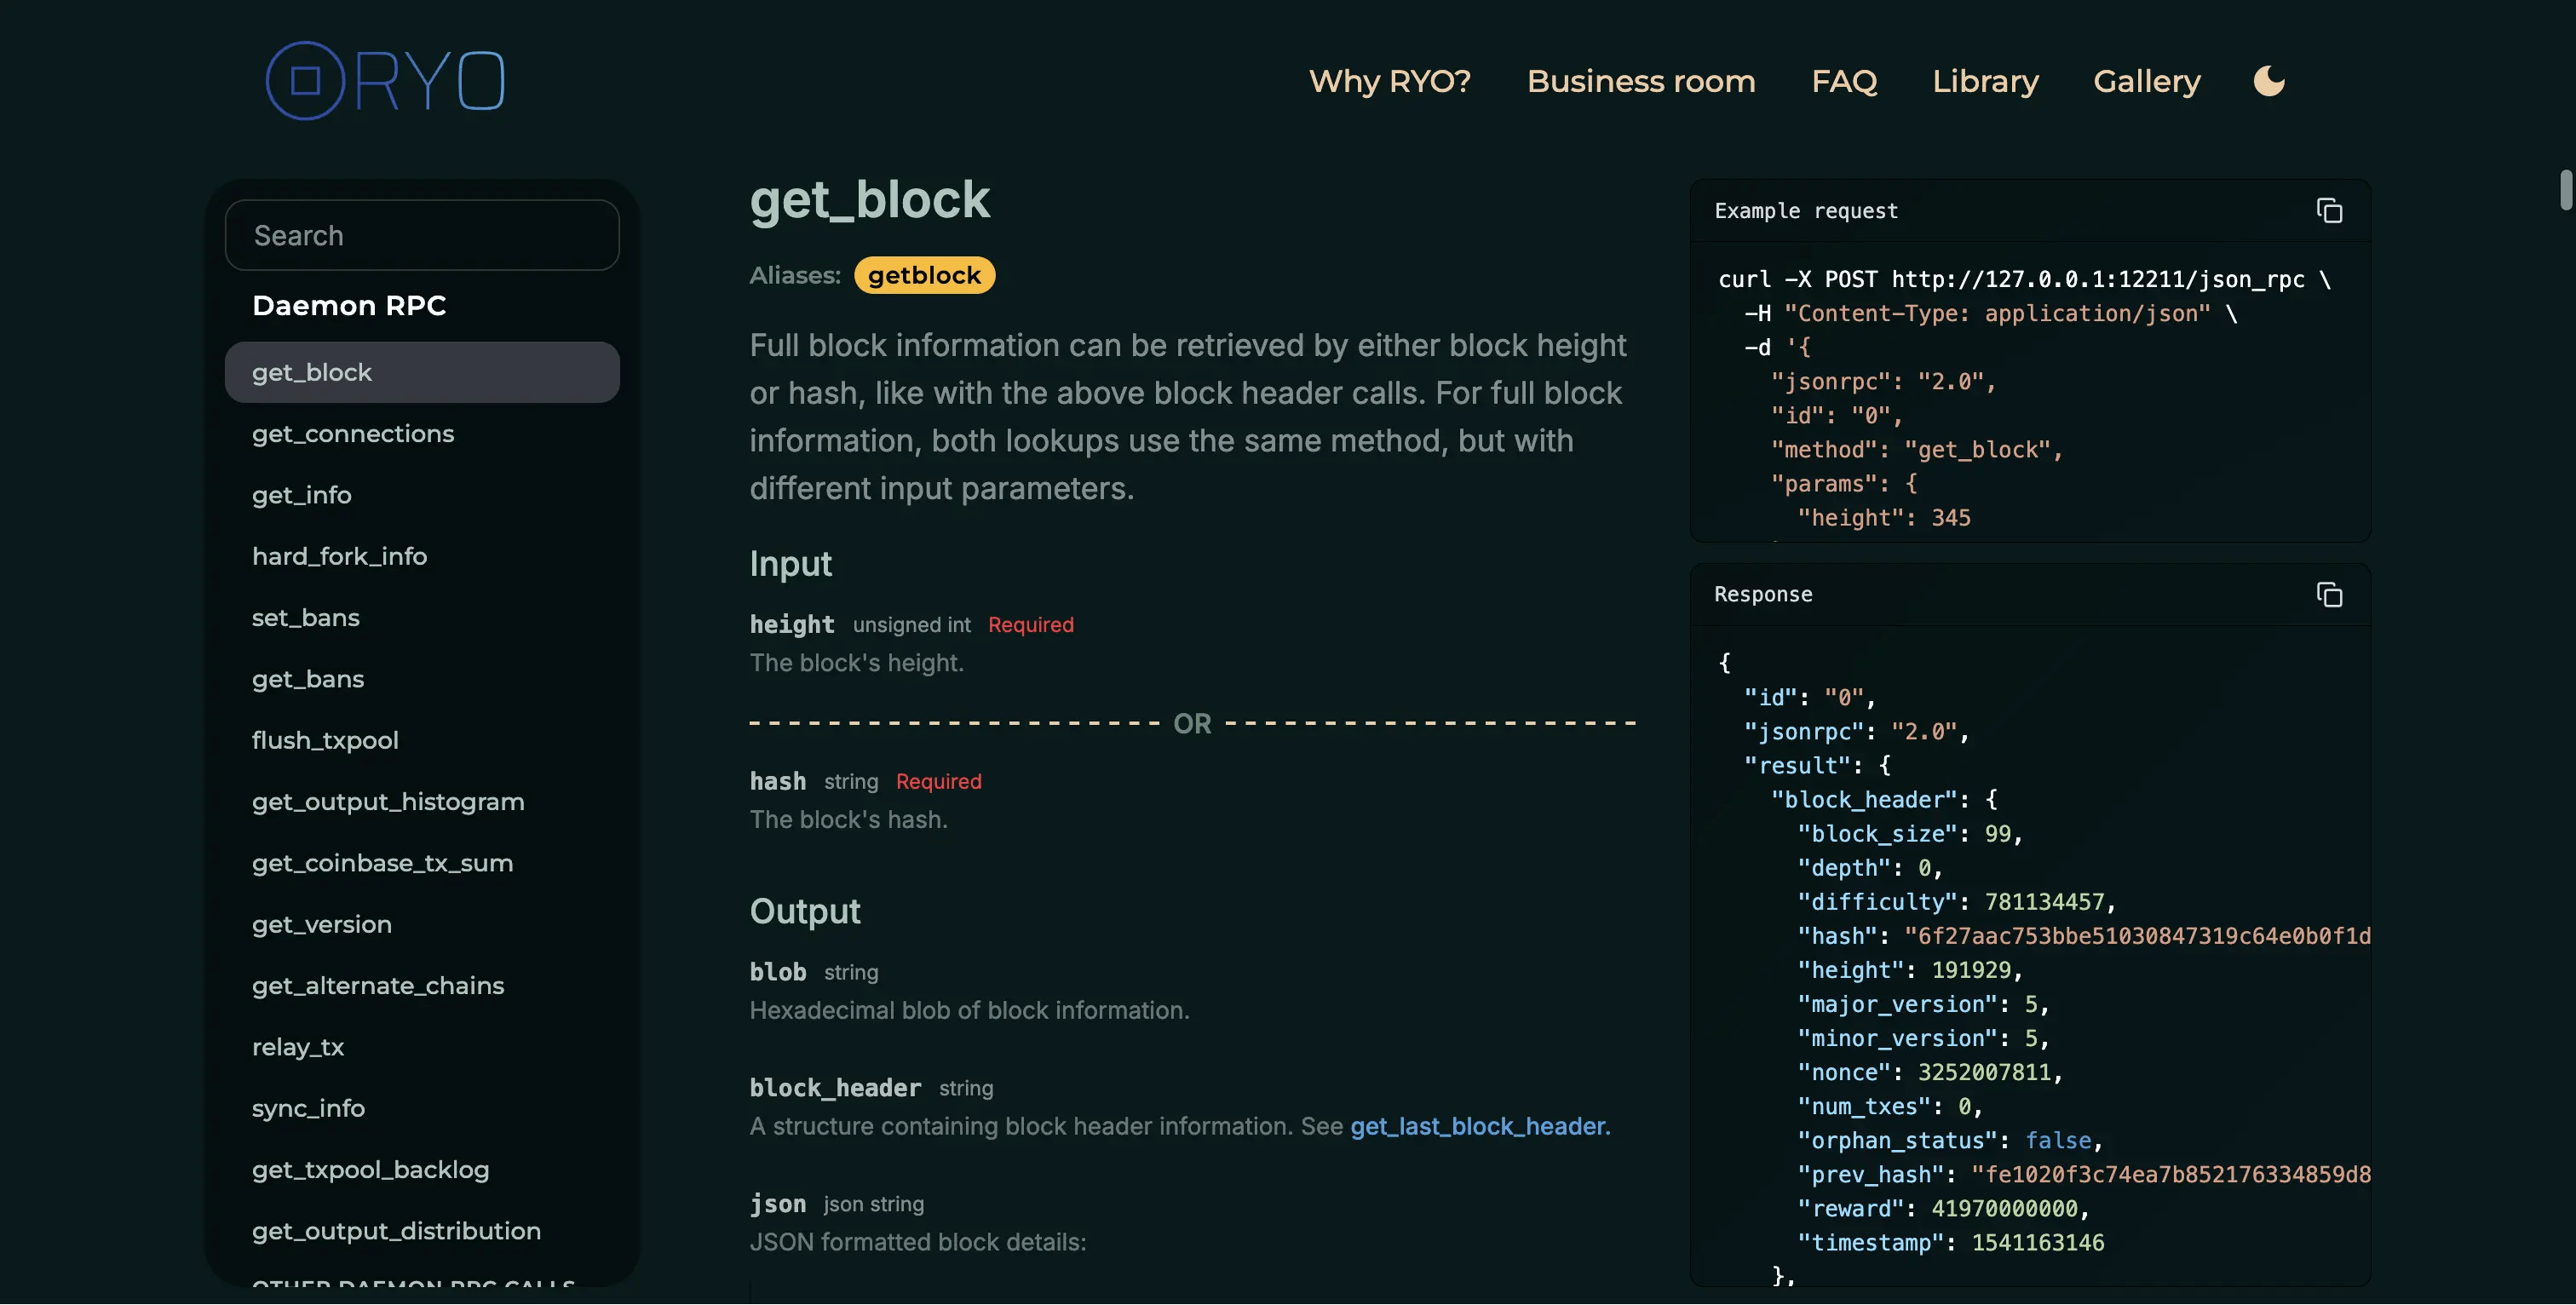Open the Business room page

point(1641,81)
